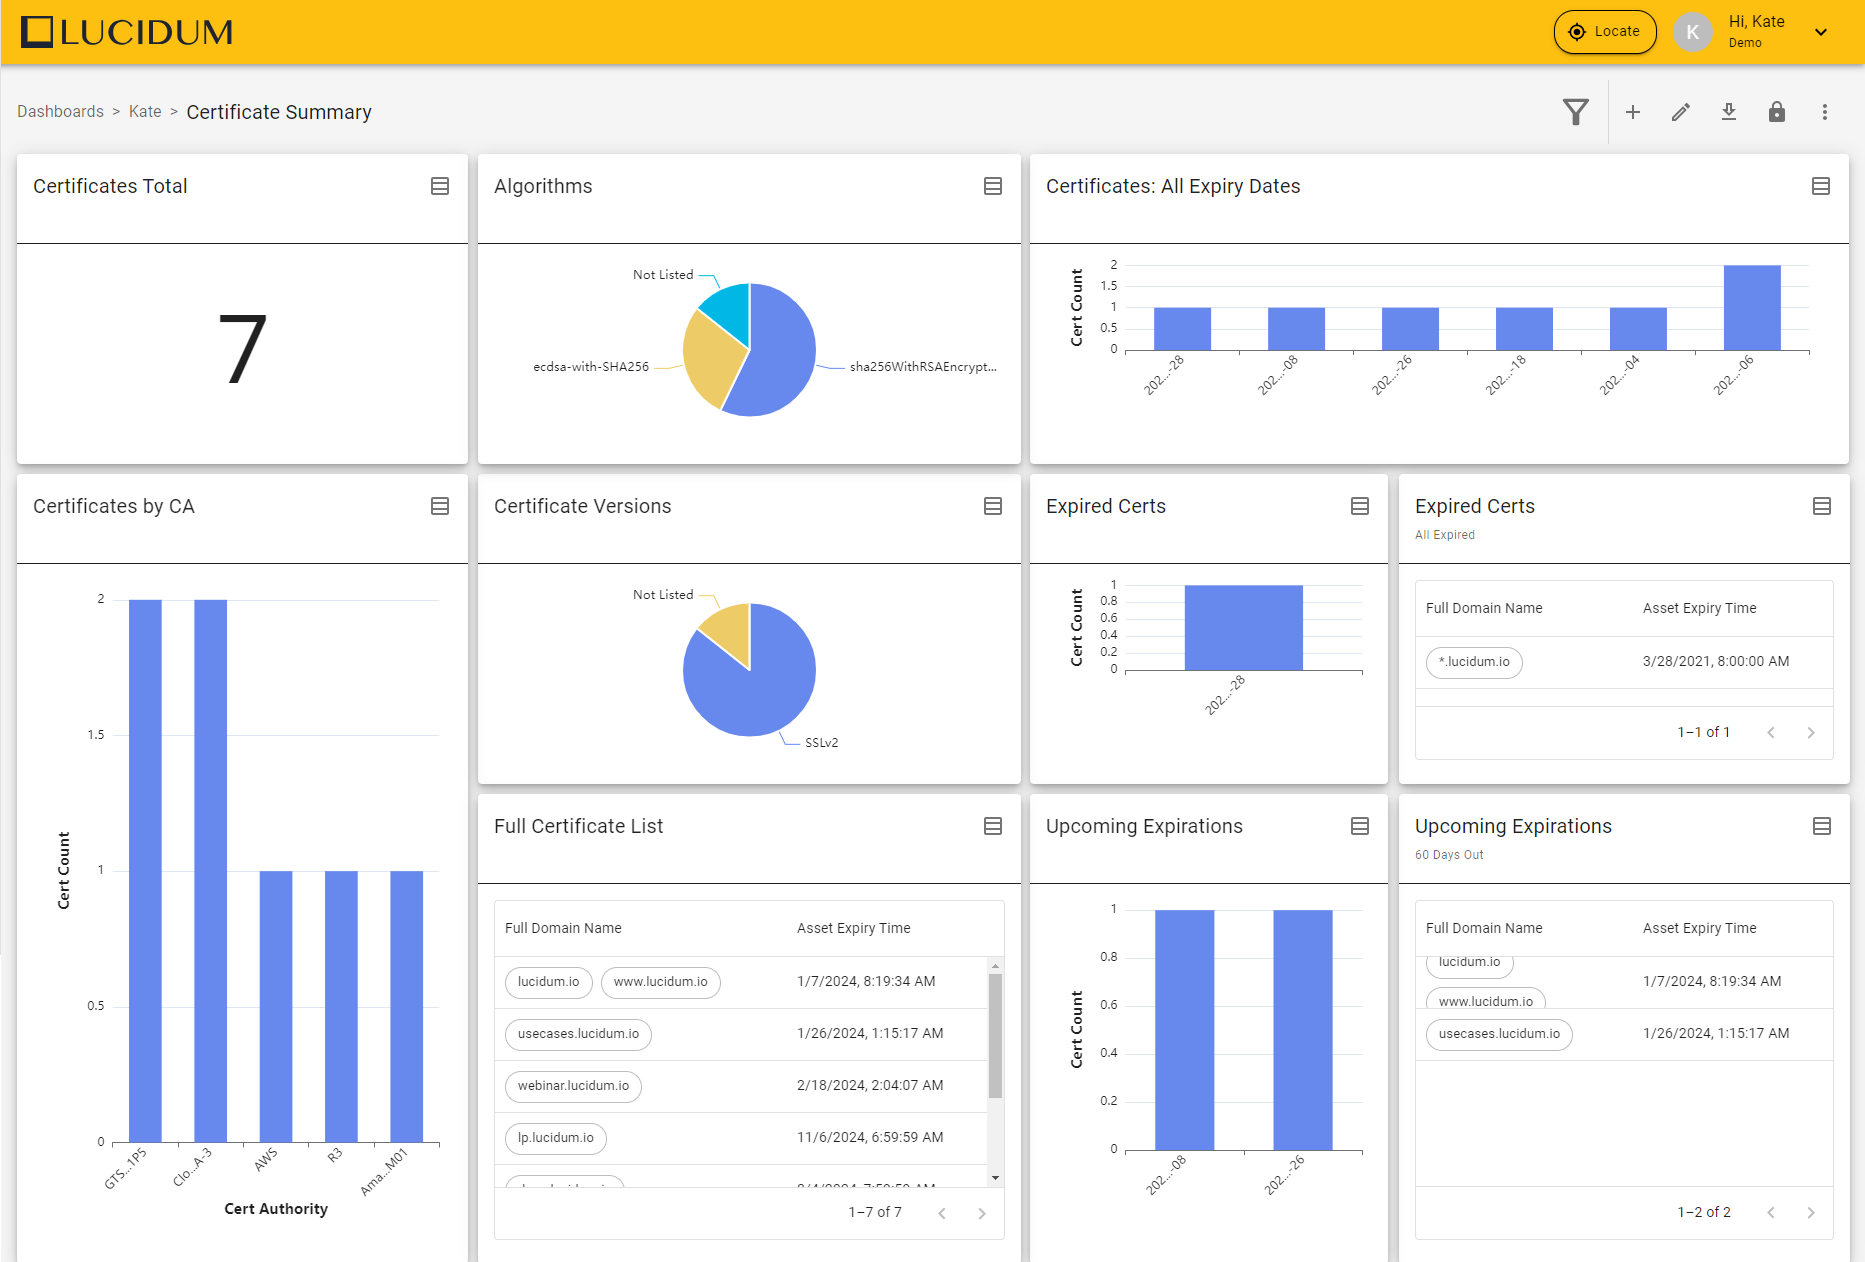Expand the user account dropdown arrow

(x=1821, y=32)
